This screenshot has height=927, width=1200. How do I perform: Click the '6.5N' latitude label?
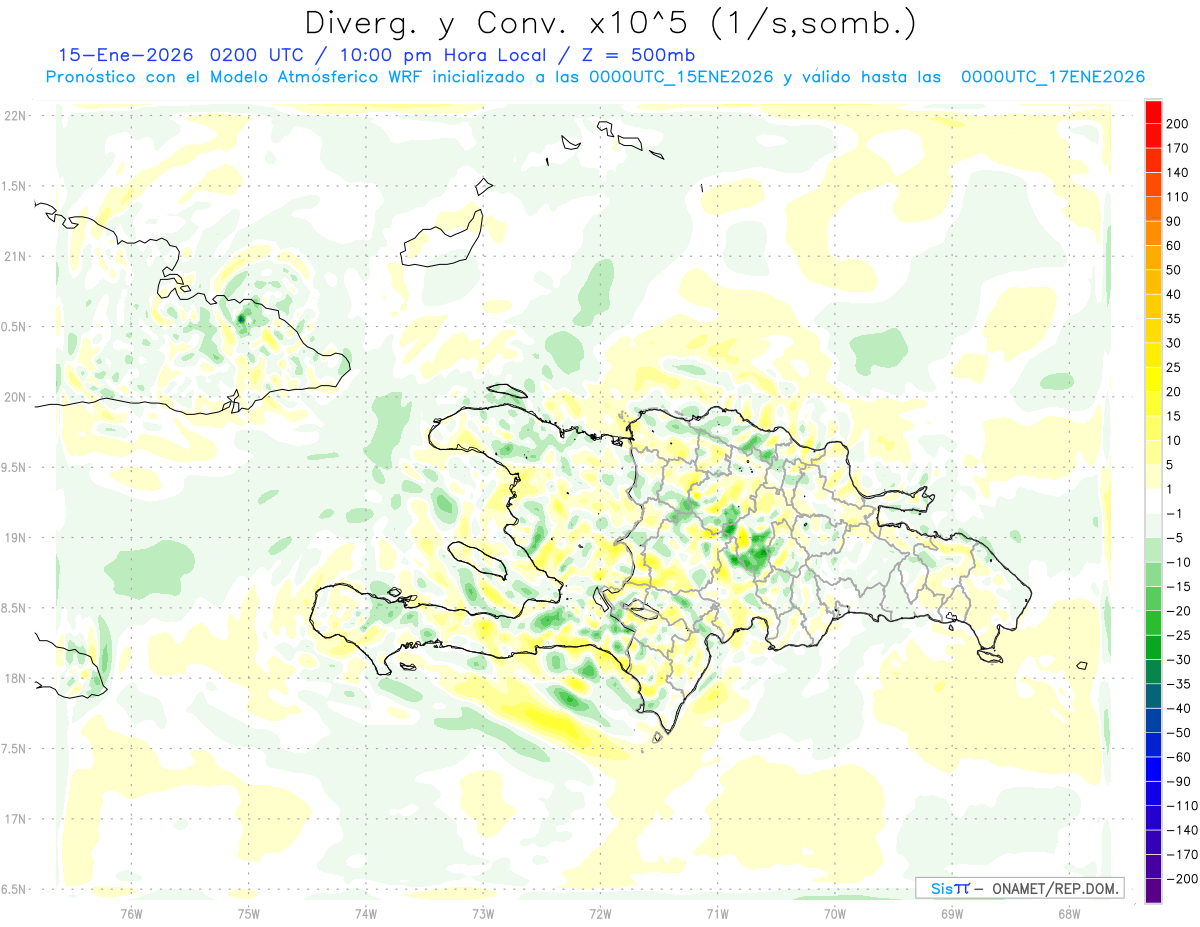14,889
